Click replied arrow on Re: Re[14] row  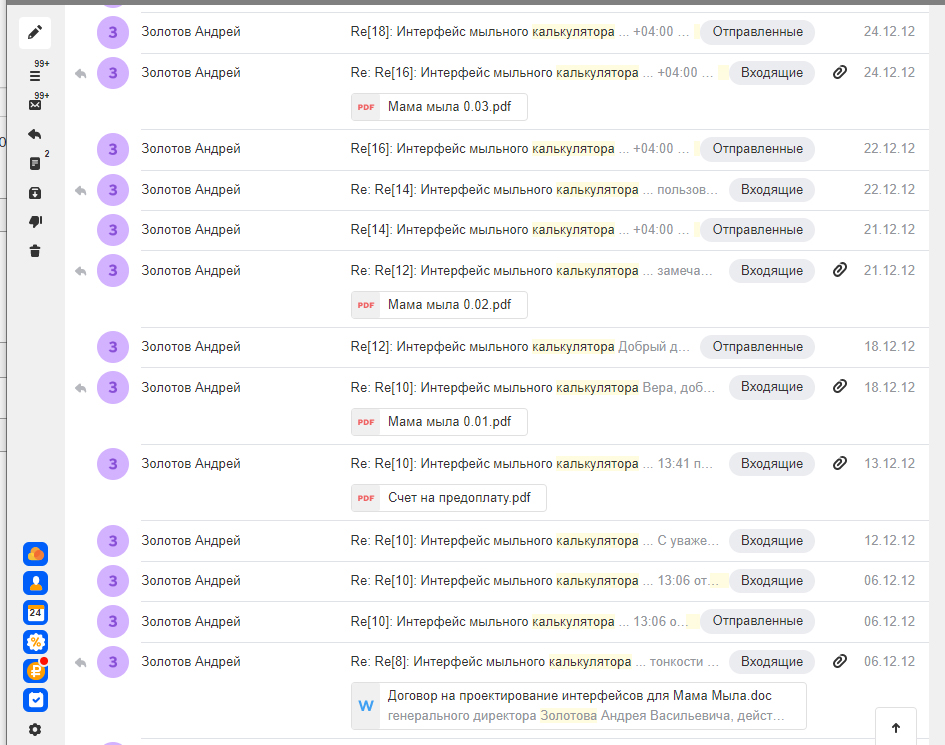(80, 190)
